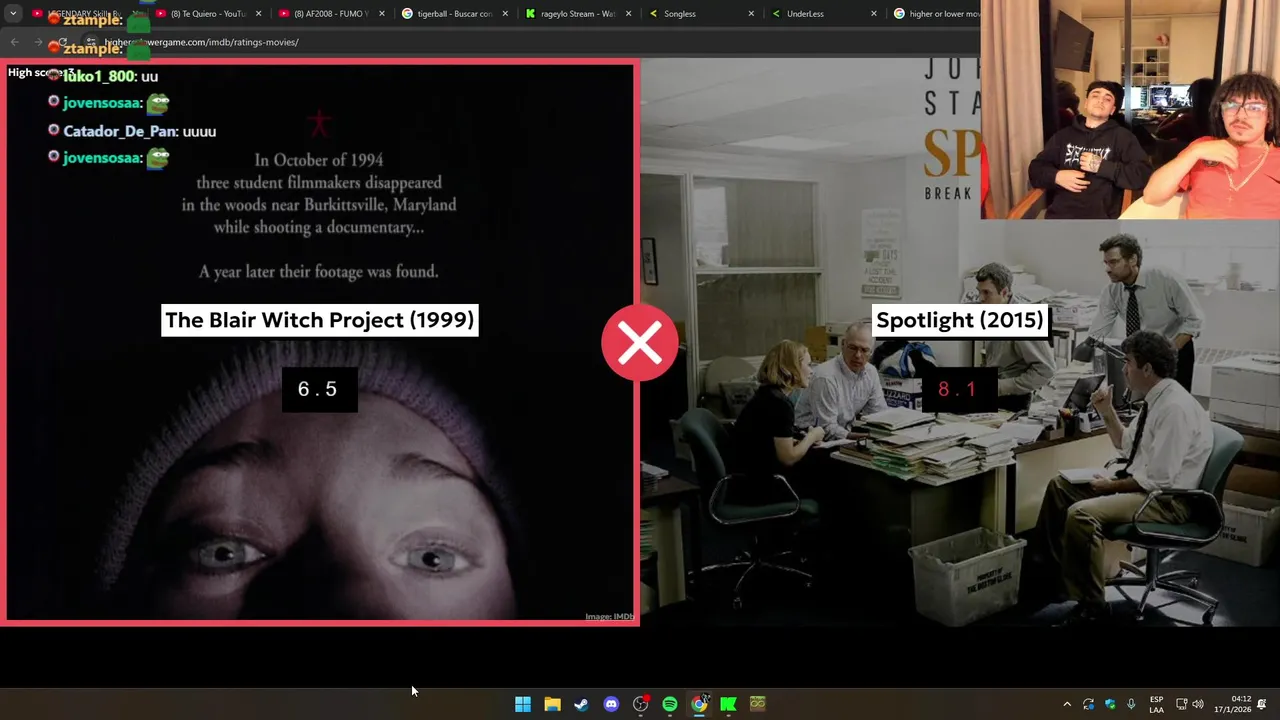Open the ESP LAA language switcher
1280x720 pixels.
(x=1157, y=704)
